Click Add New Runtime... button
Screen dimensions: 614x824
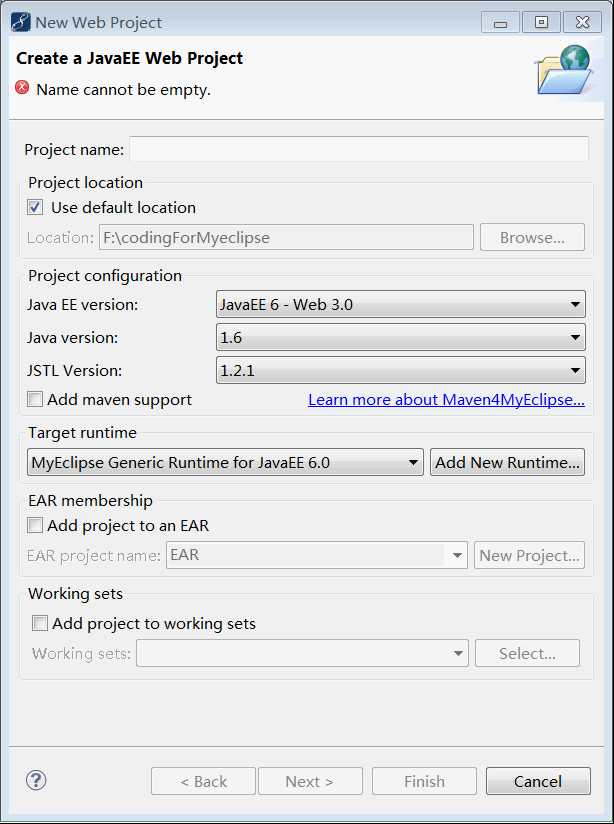507,462
